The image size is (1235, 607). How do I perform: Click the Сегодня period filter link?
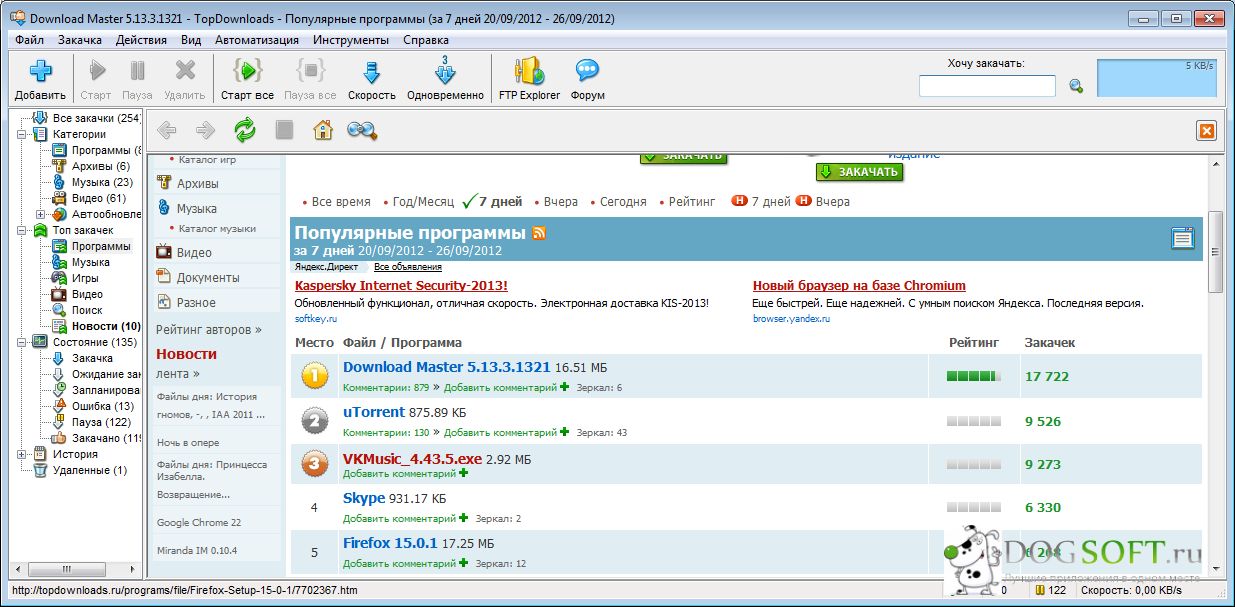623,201
